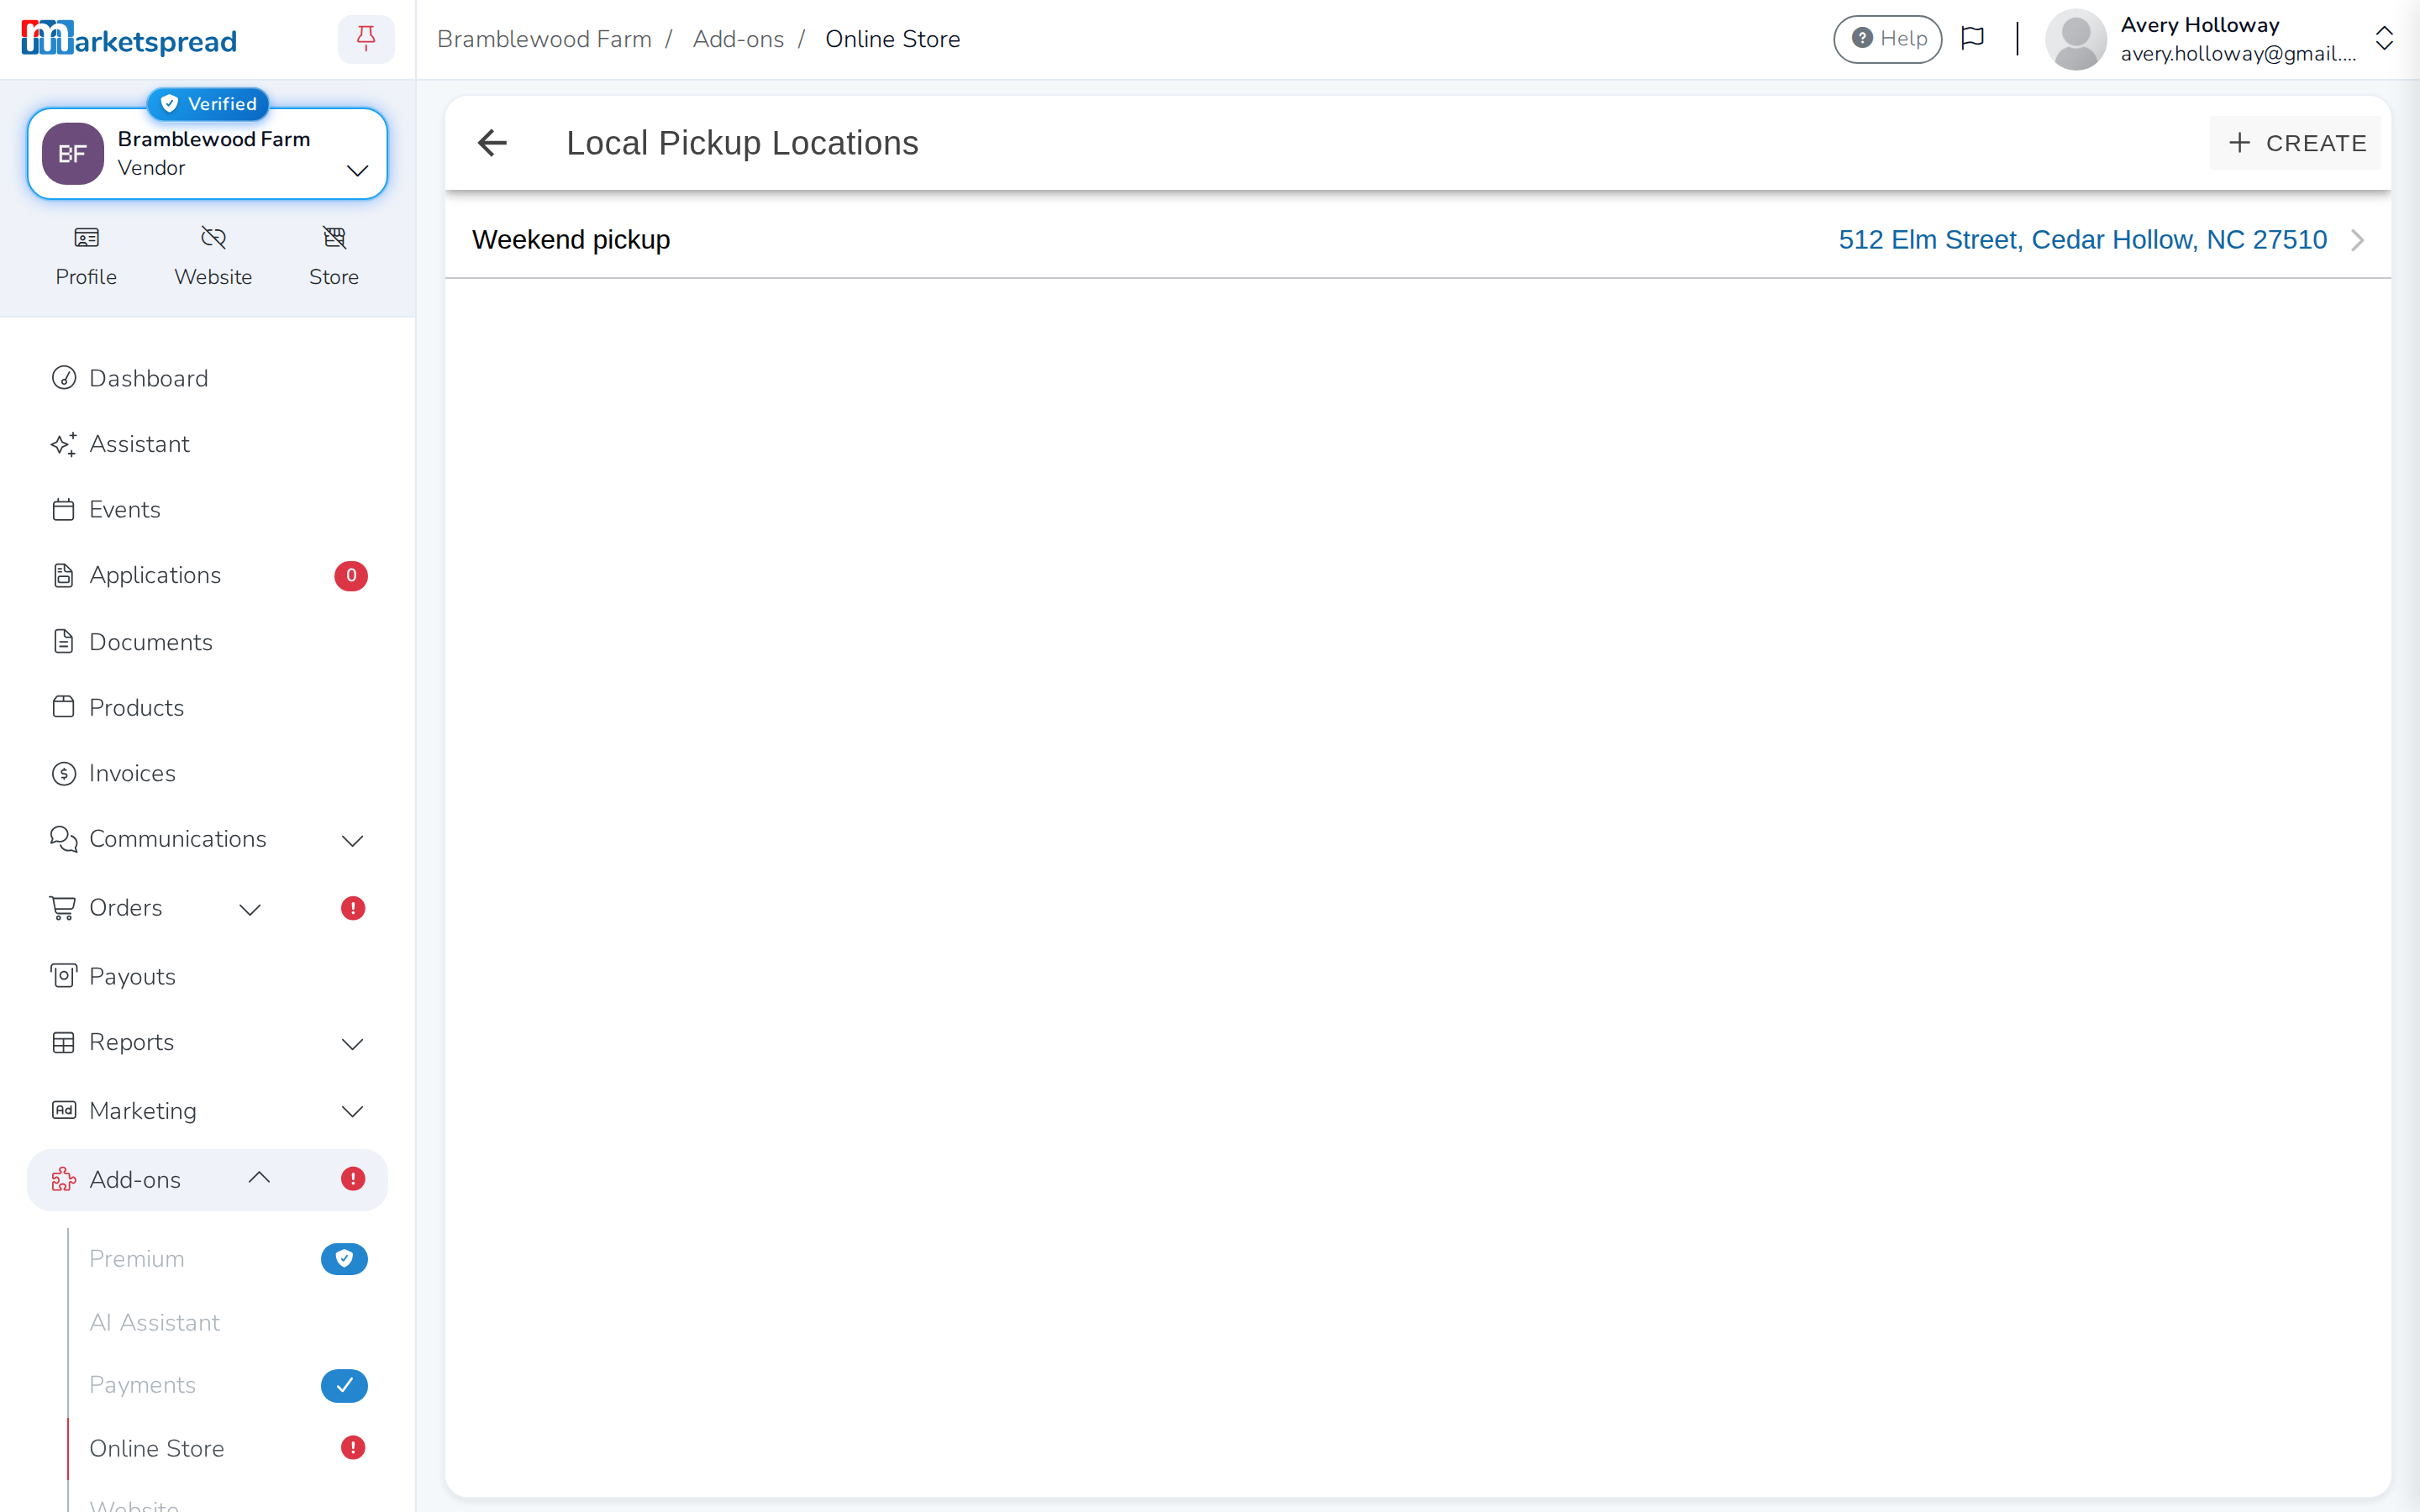Click the Help button

(x=1887, y=39)
